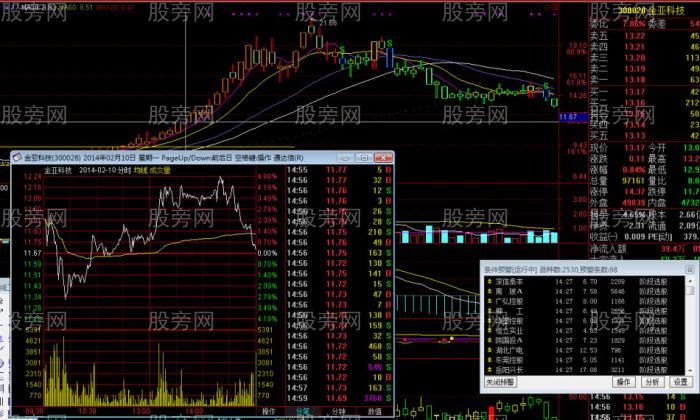Click the red B signal under the candlesticks
The image size is (700, 420).
point(374,66)
